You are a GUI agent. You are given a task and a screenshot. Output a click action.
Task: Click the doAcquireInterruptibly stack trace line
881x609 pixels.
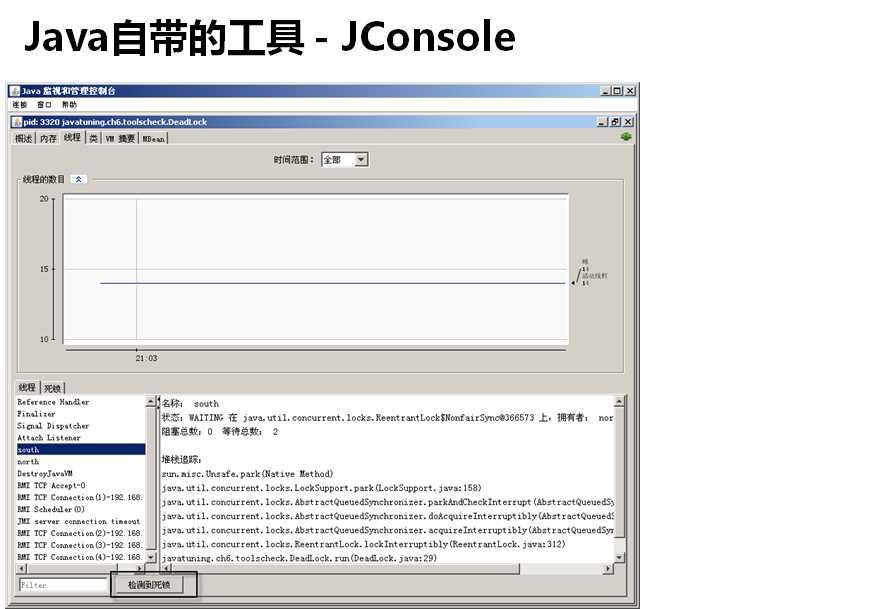(x=388, y=516)
